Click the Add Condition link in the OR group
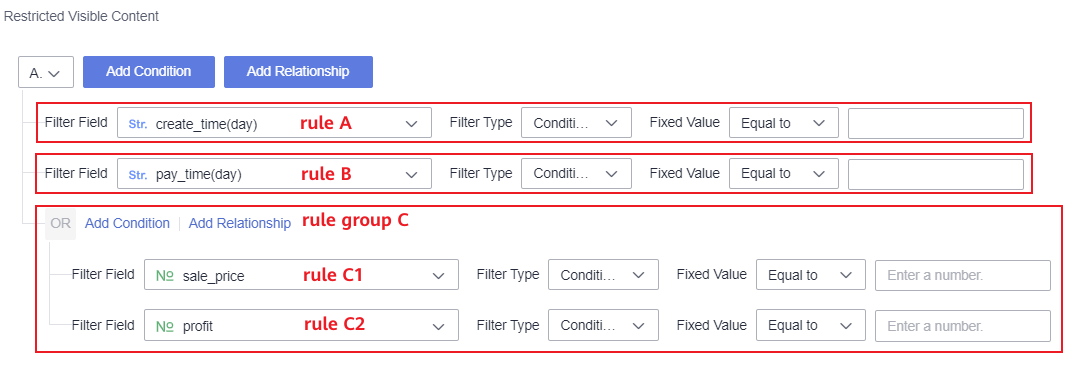Viewport: 1085px width, 366px height. (x=127, y=223)
